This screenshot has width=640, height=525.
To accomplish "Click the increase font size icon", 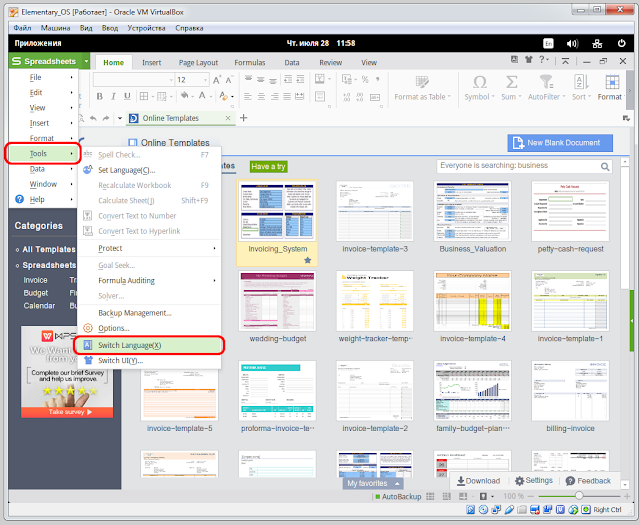I will (x=217, y=80).
